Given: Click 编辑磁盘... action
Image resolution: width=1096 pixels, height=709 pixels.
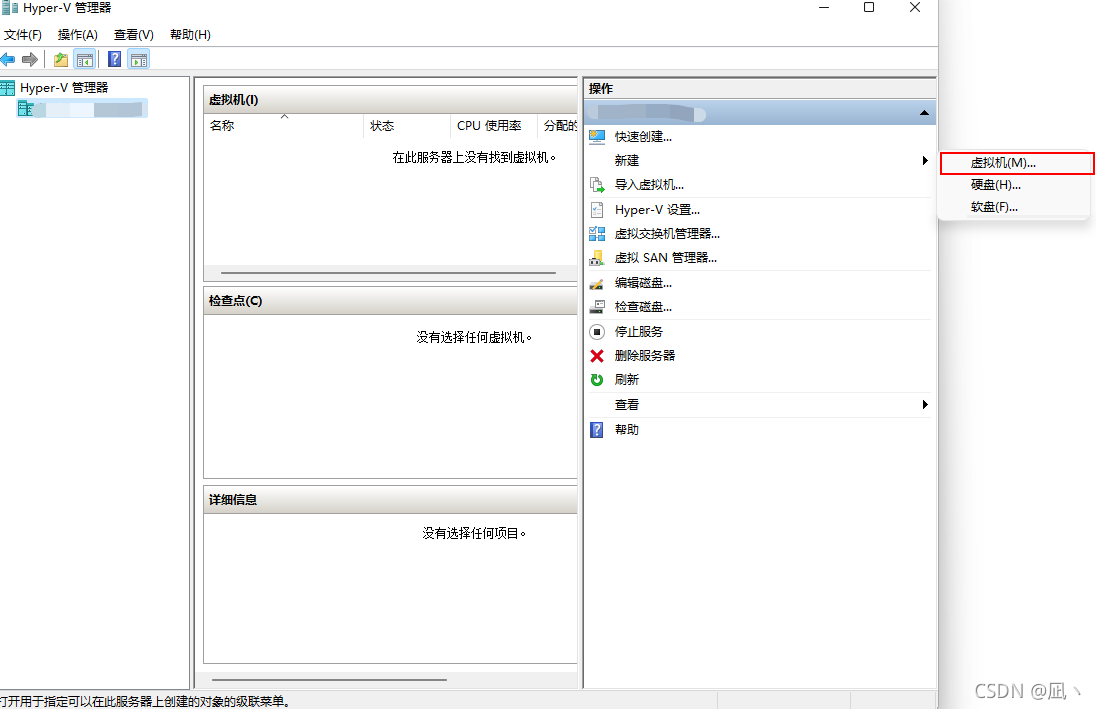Looking at the screenshot, I should 643,283.
